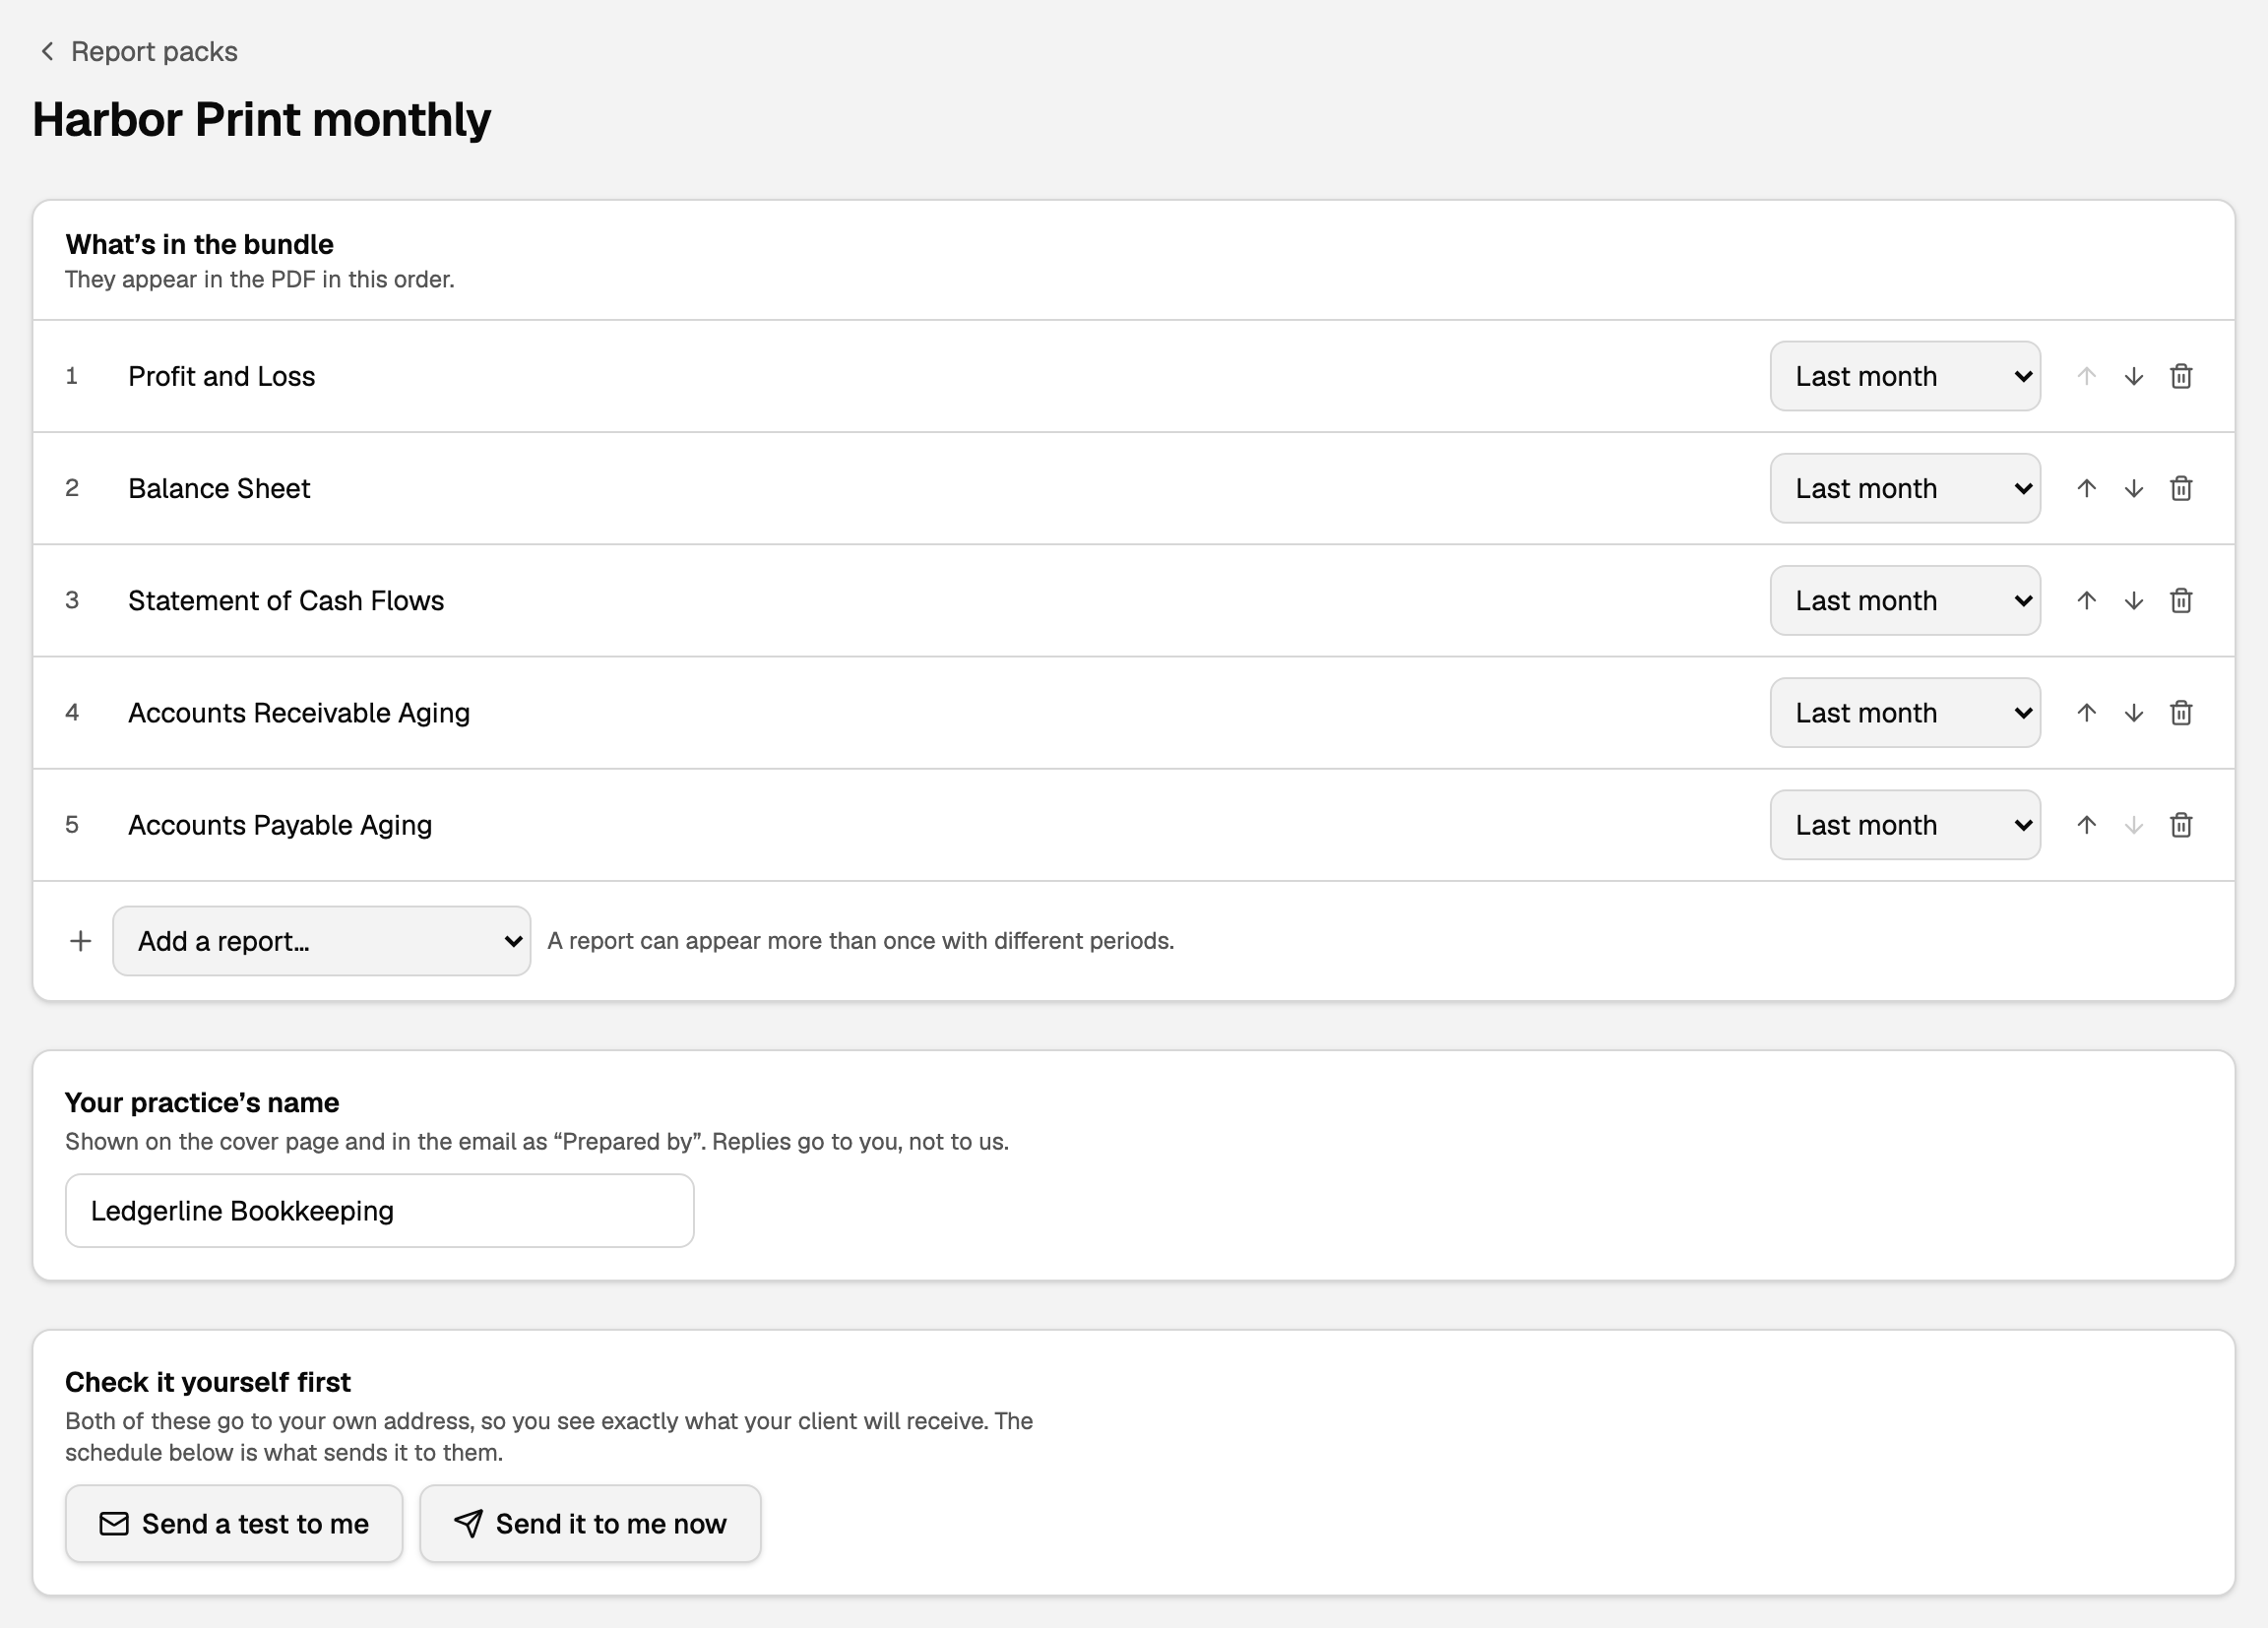The image size is (2268, 1628).
Task: Open the Add a report dropdown
Action: (321, 941)
